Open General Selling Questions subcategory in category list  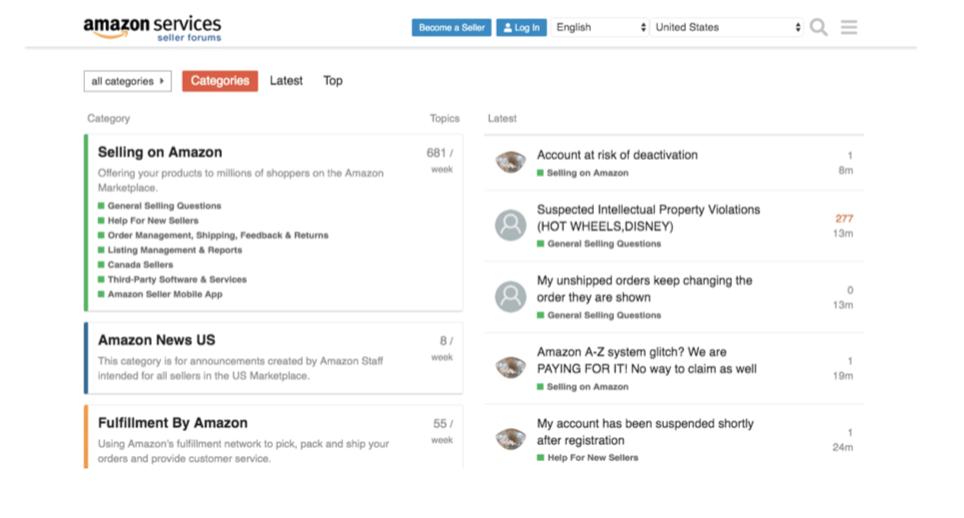164,206
